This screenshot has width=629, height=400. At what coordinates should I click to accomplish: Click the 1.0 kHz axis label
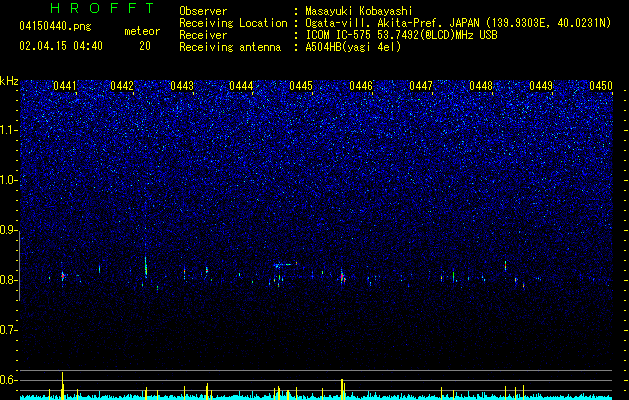click(9, 180)
